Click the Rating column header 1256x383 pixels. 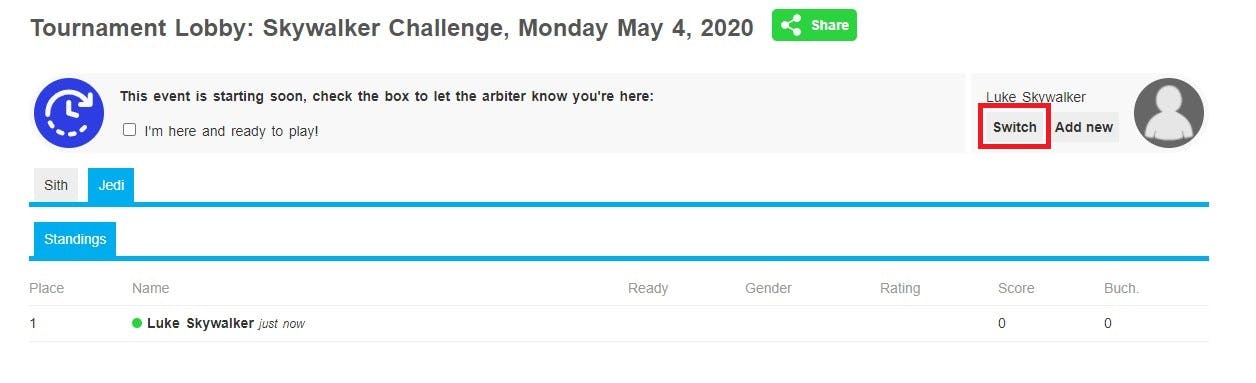coord(900,288)
